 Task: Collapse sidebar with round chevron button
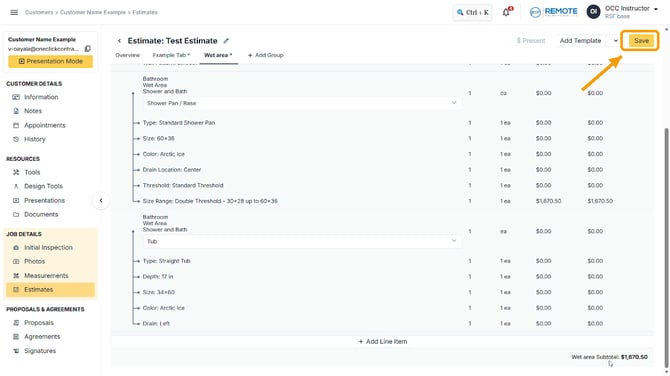(x=101, y=200)
